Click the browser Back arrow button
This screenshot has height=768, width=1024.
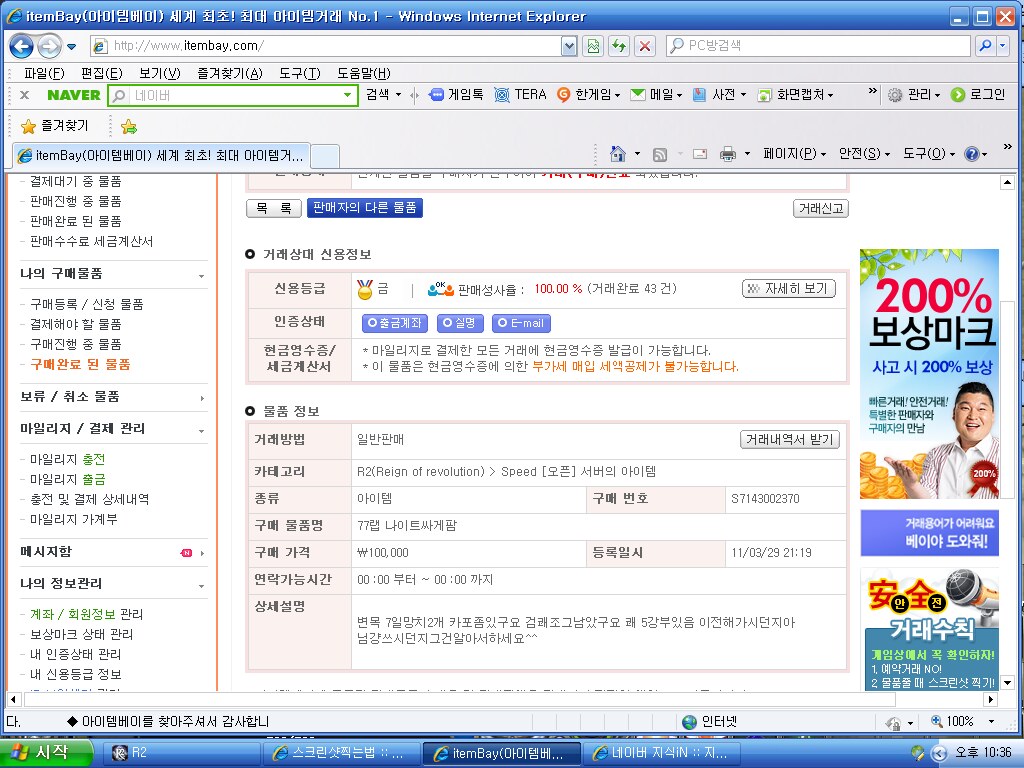coord(22,46)
